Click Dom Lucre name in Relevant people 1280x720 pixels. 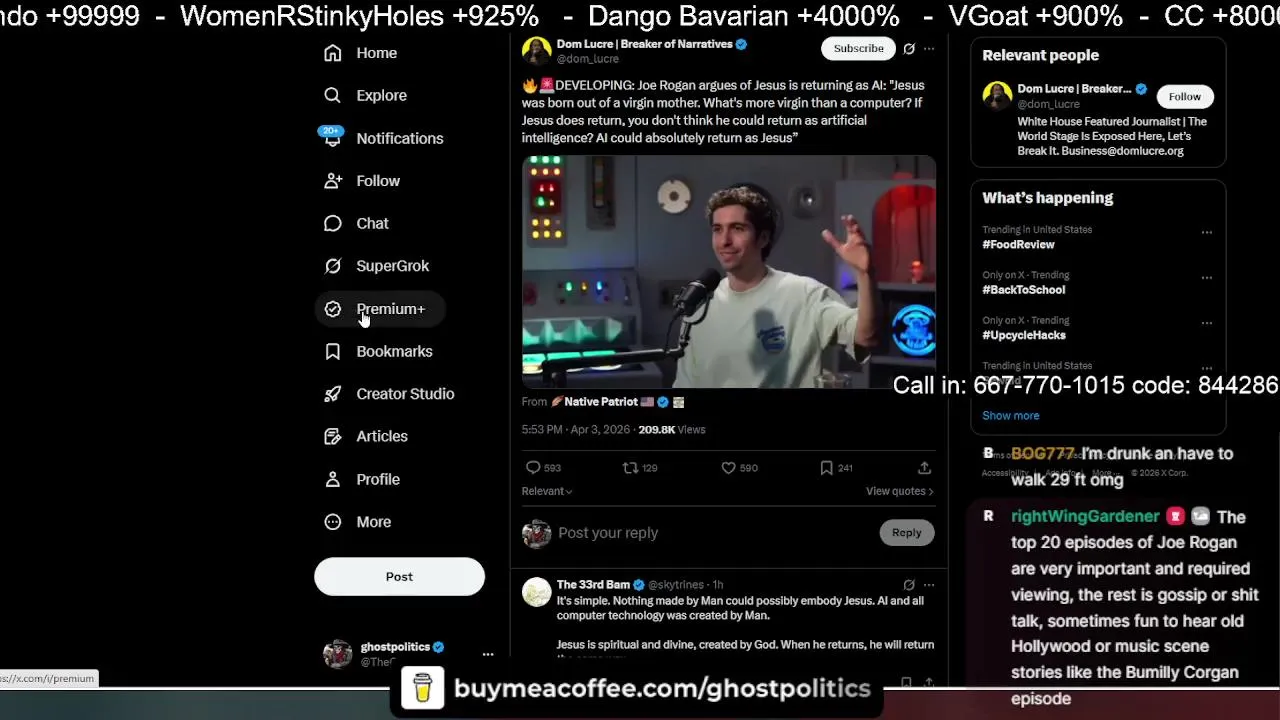point(1074,89)
